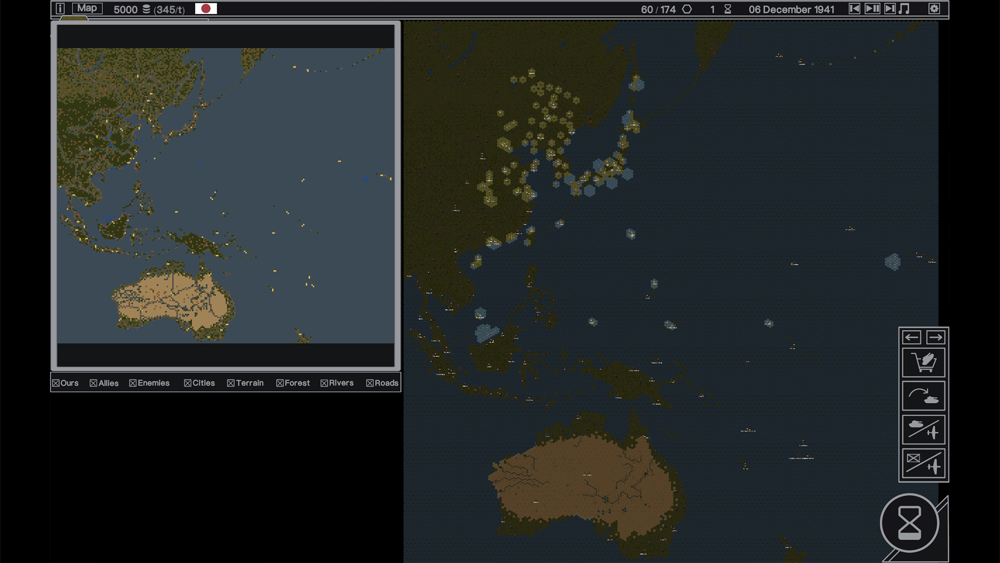Click the 06 December 1941 date
Screen dimensions: 1000x563
pyautogui.click(x=791, y=9)
